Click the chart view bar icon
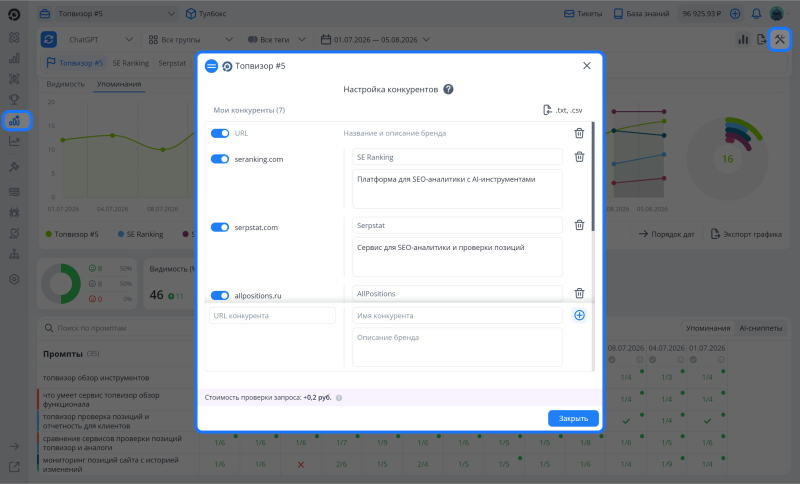This screenshot has height=484, width=800. tap(743, 39)
